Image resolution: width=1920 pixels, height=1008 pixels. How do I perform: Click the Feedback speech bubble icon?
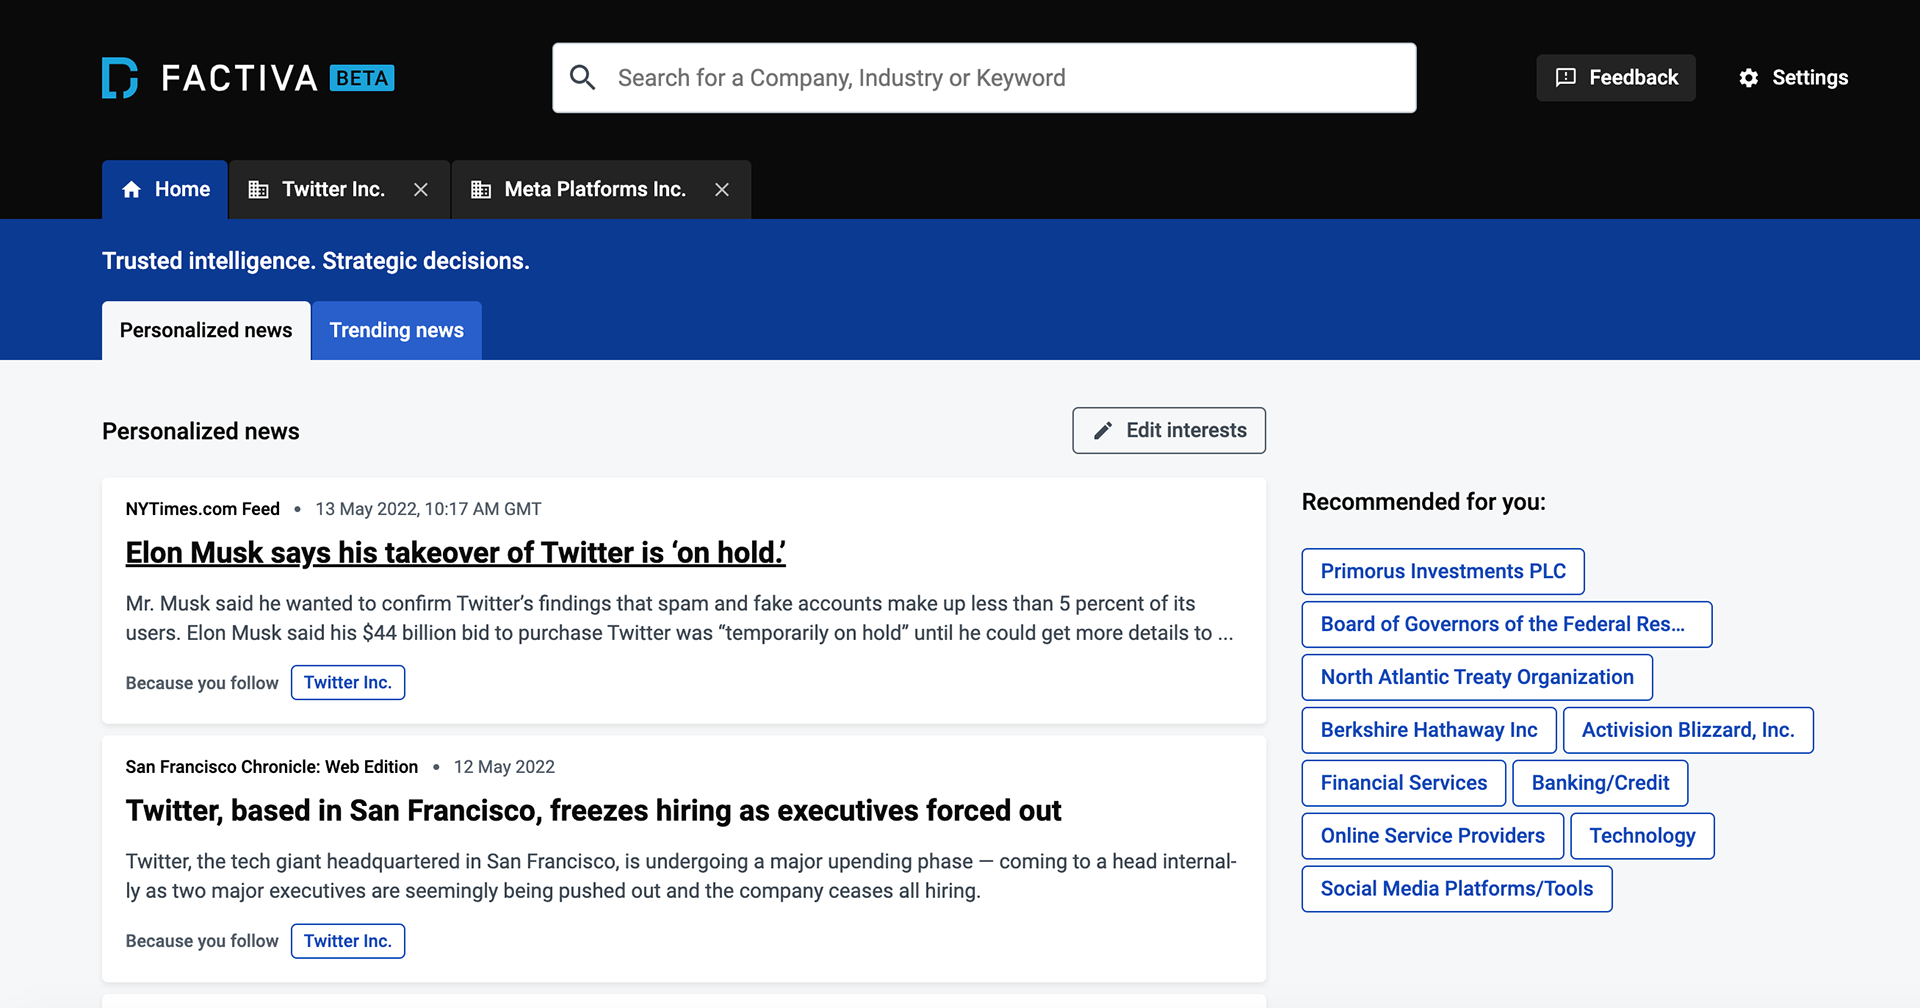(1566, 78)
